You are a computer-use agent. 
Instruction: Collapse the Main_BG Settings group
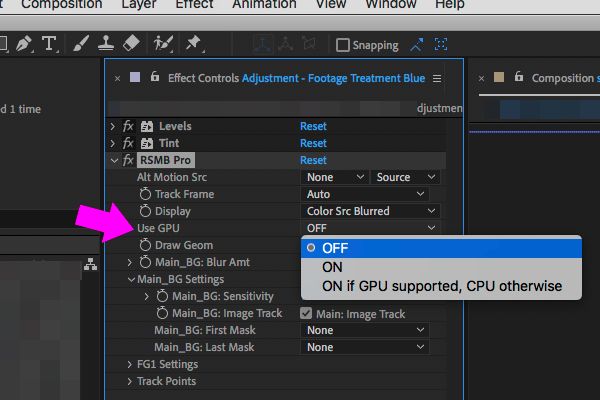(x=130, y=279)
